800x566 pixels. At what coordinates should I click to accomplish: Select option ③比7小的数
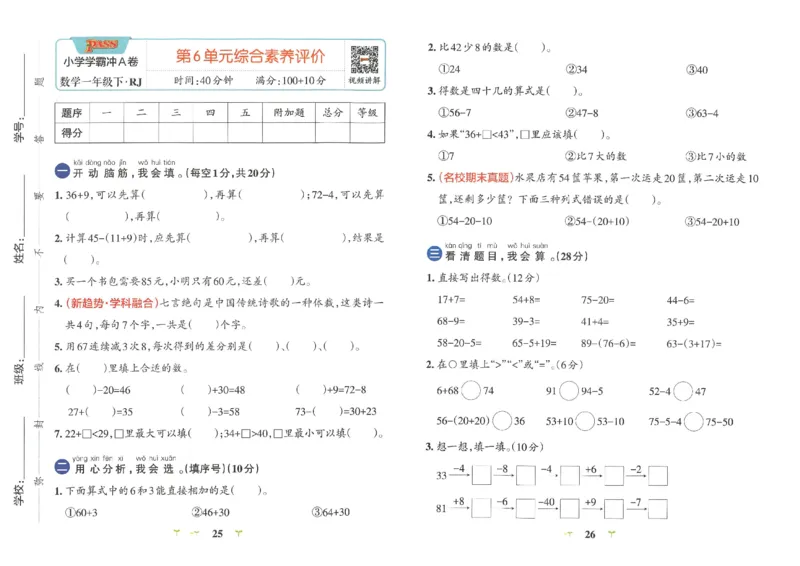pos(716,156)
